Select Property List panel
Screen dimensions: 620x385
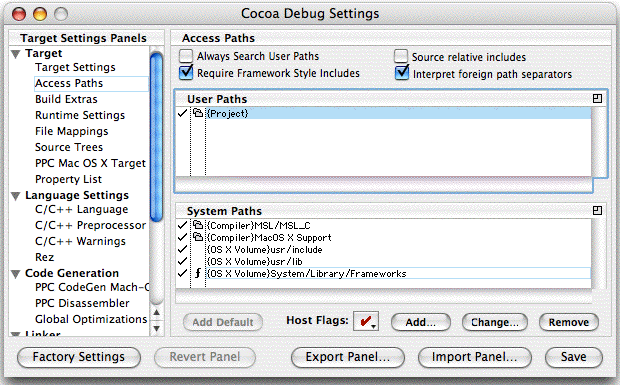point(68,179)
